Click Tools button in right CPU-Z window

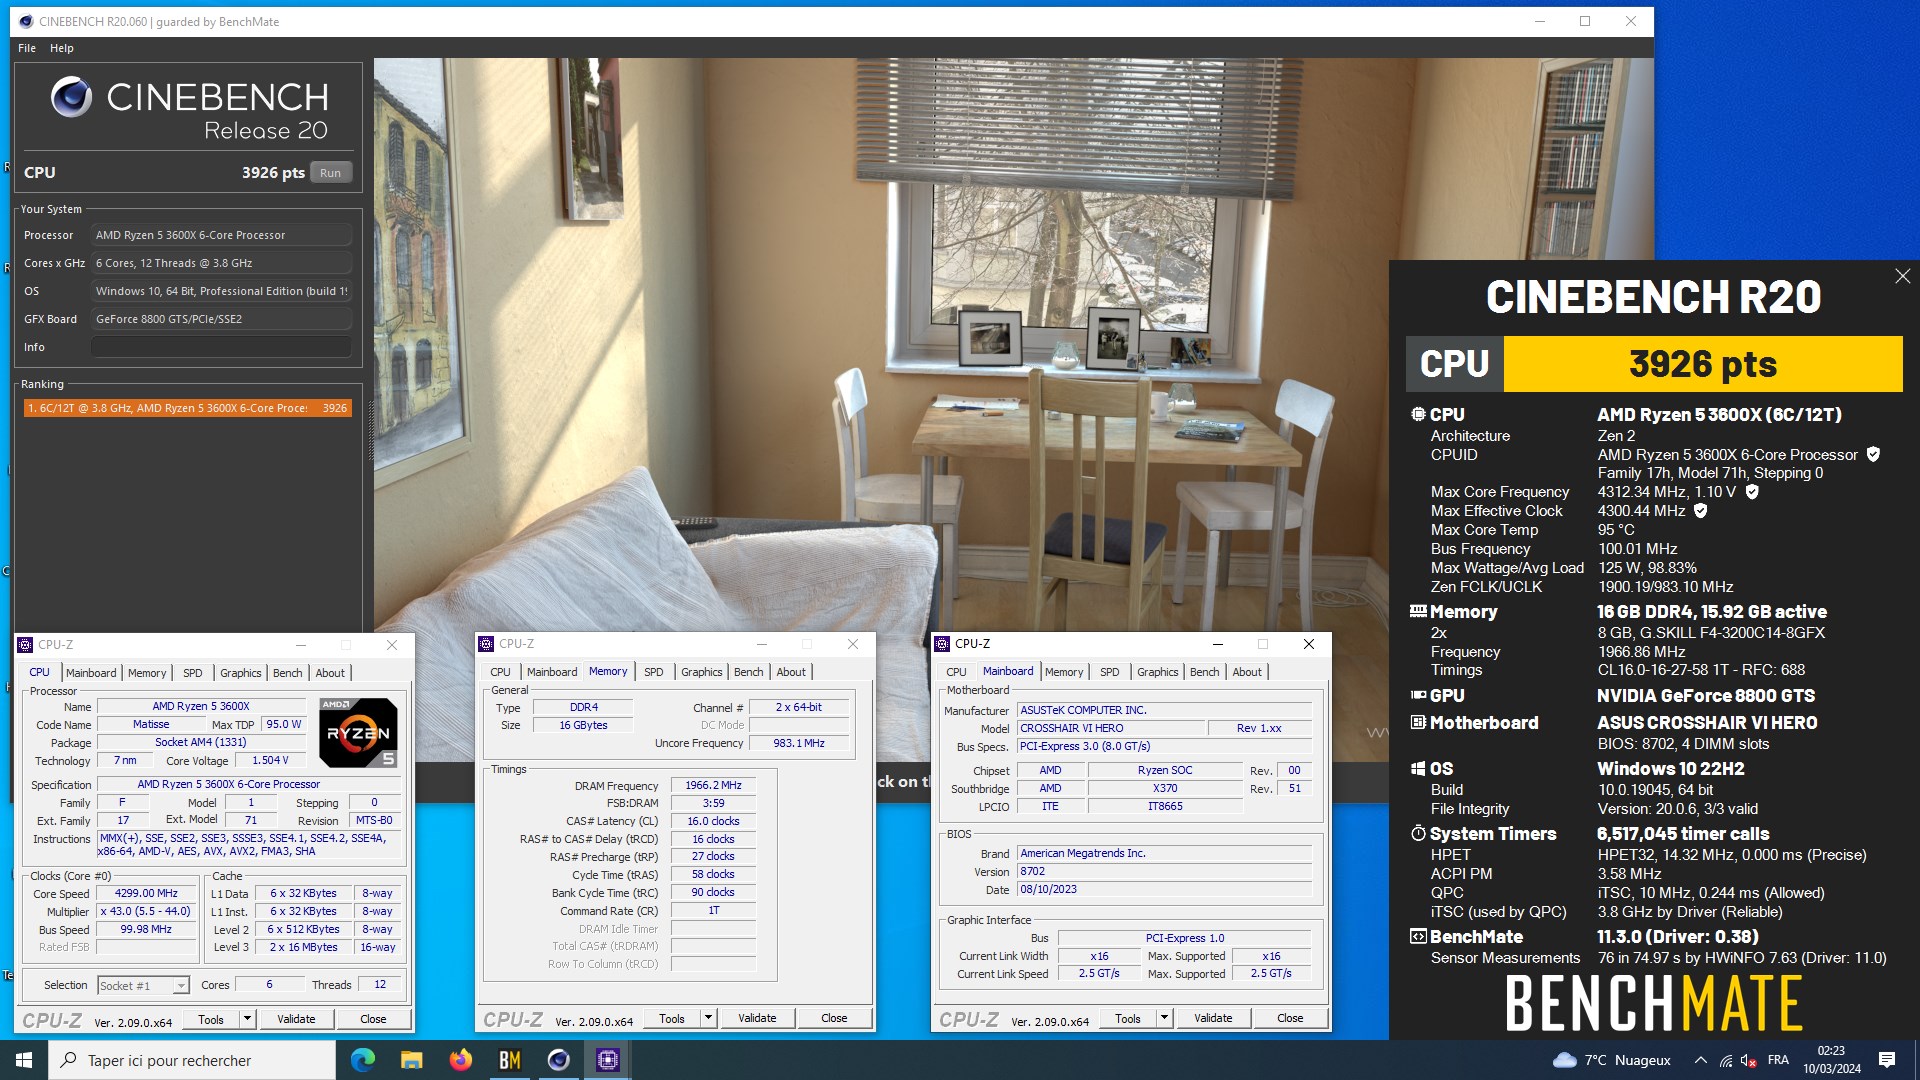pyautogui.click(x=1128, y=1018)
